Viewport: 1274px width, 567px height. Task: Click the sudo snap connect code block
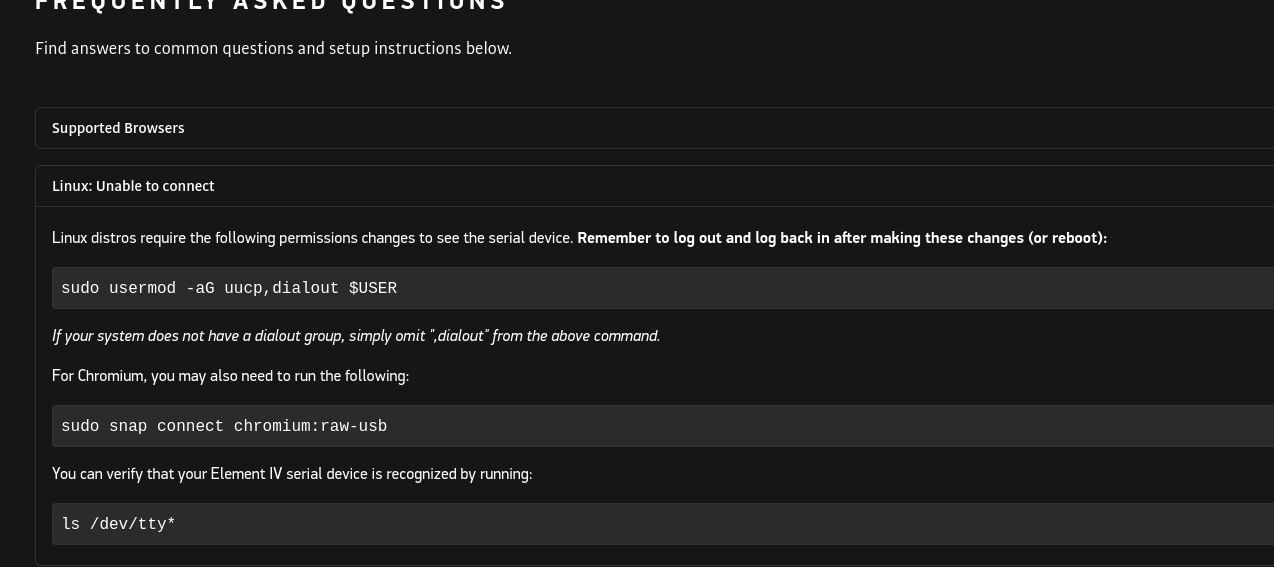(663, 426)
